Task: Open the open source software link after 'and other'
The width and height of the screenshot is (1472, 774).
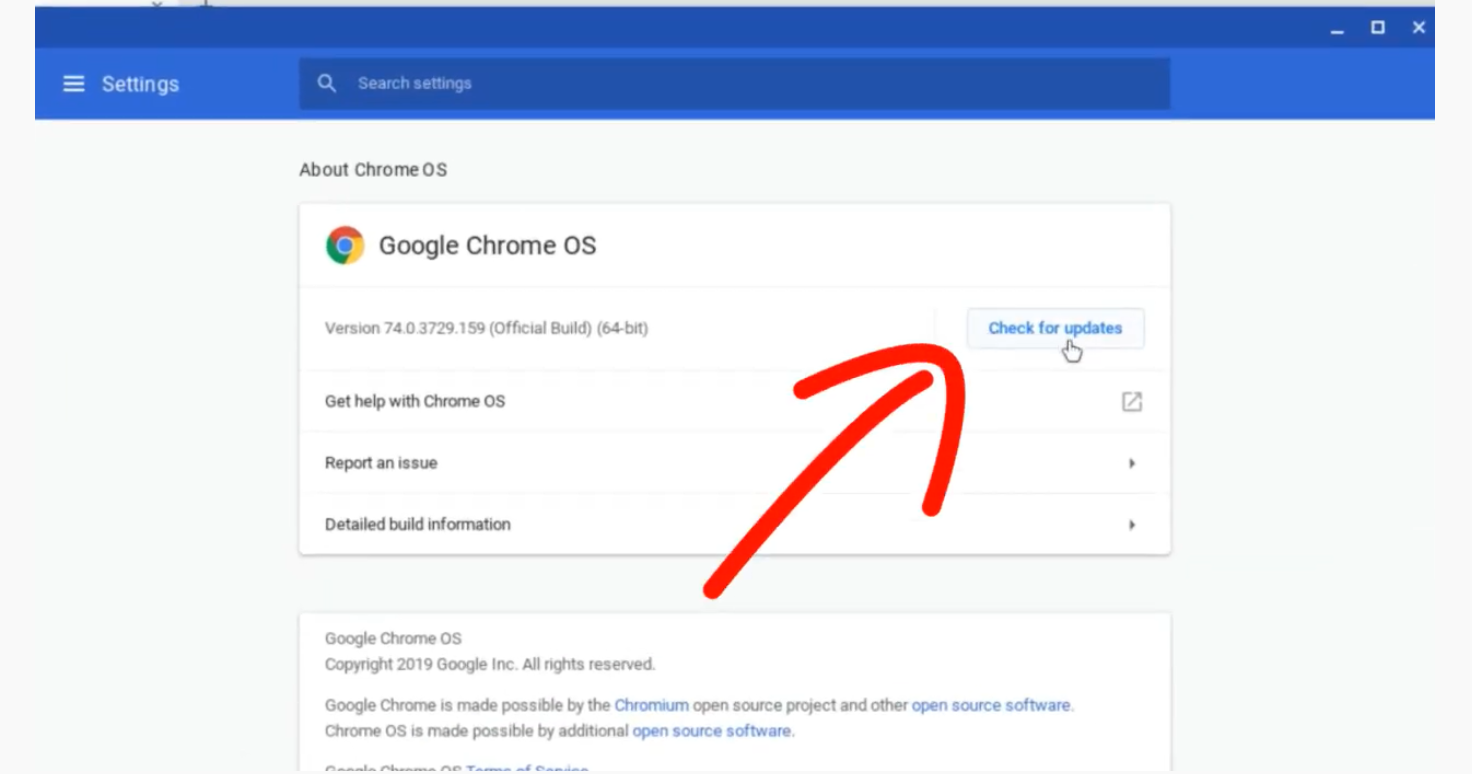Action: pyautogui.click(x=991, y=705)
